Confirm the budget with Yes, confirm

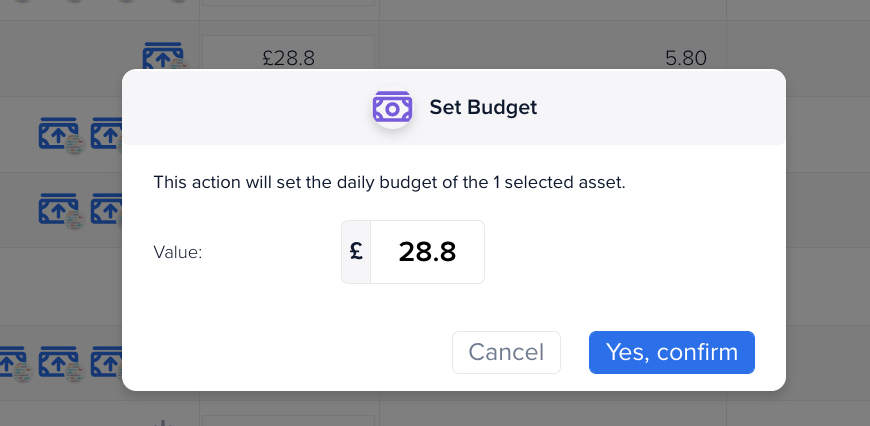[x=671, y=352]
